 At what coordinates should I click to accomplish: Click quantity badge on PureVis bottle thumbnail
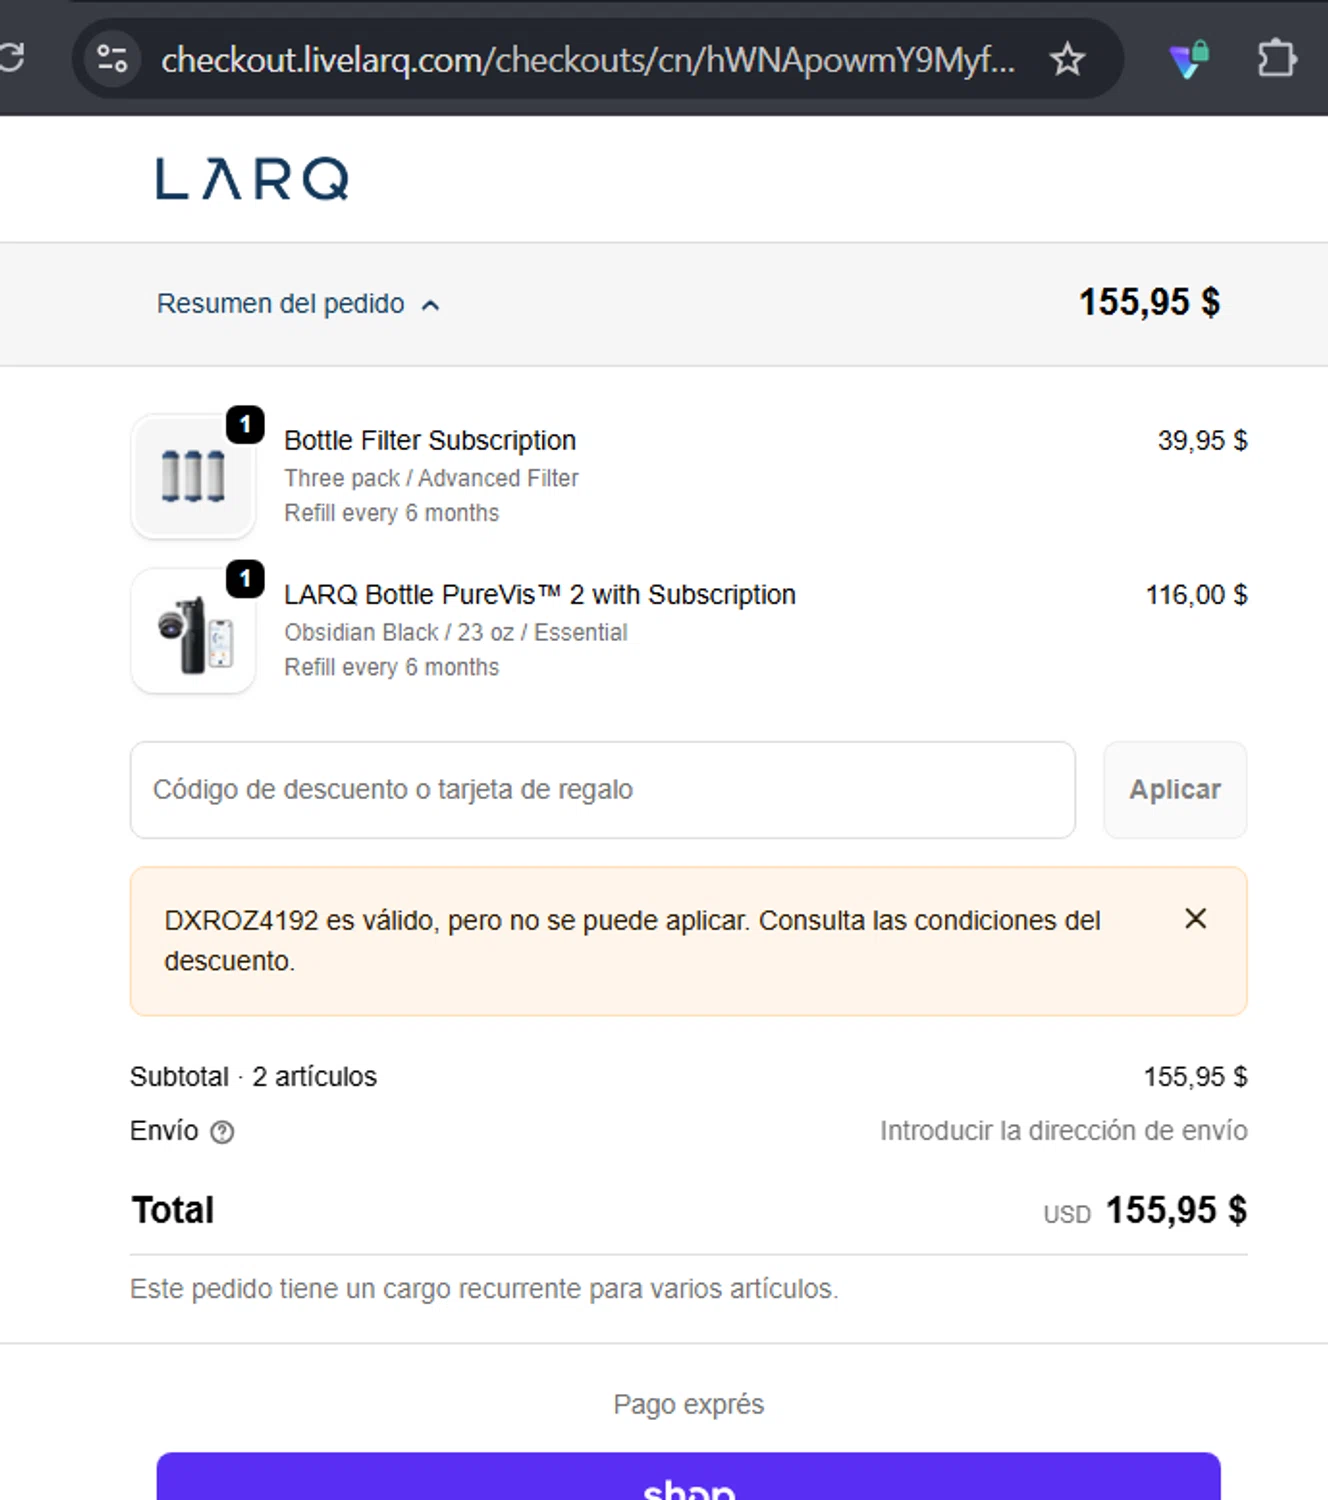(x=245, y=579)
